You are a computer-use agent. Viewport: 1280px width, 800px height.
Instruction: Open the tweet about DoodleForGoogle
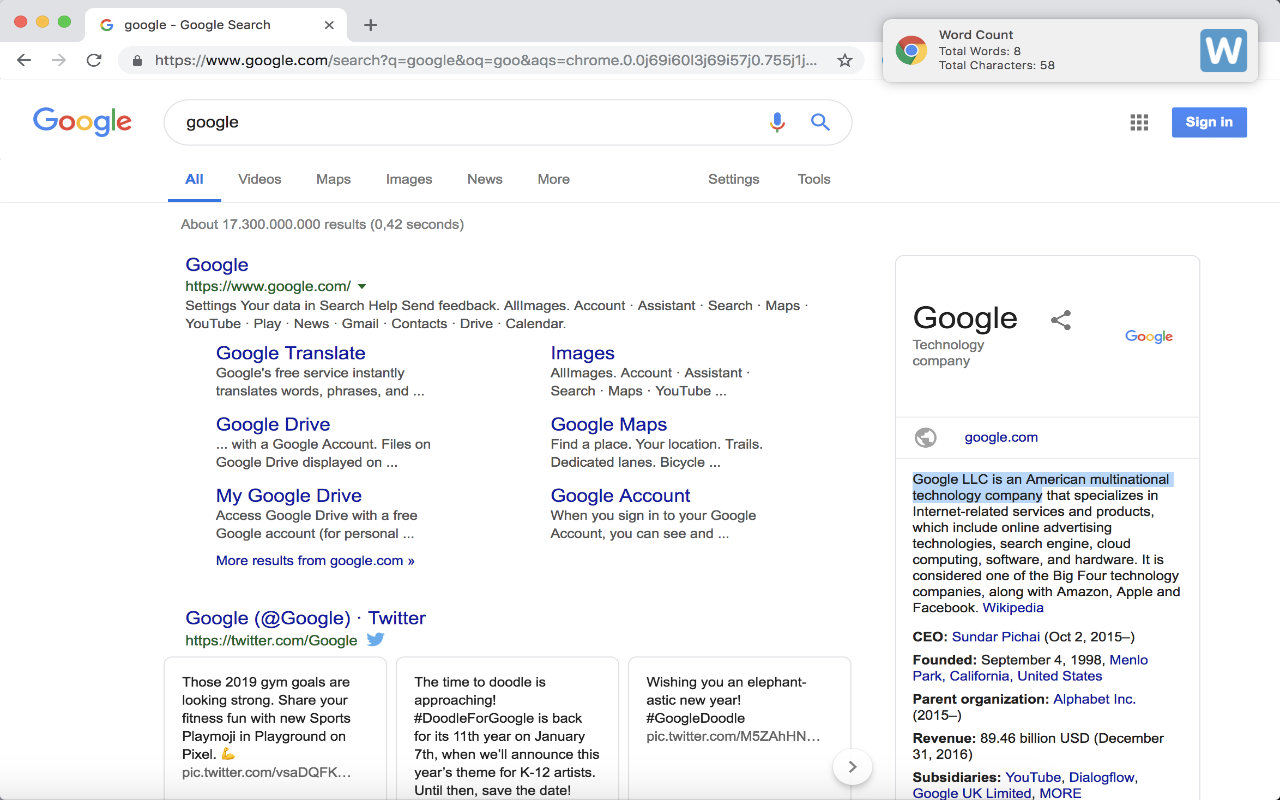point(507,727)
